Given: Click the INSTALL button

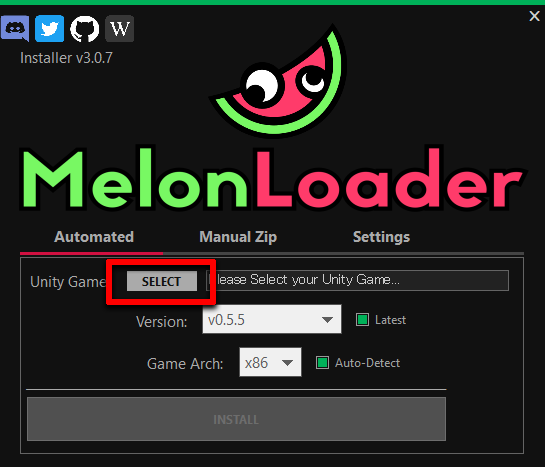Looking at the screenshot, I should point(236,419).
